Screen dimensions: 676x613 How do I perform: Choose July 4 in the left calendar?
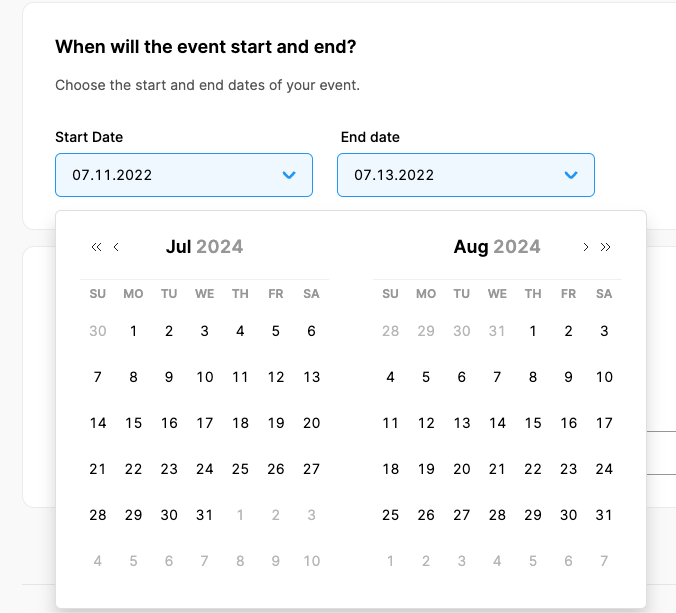(x=240, y=331)
